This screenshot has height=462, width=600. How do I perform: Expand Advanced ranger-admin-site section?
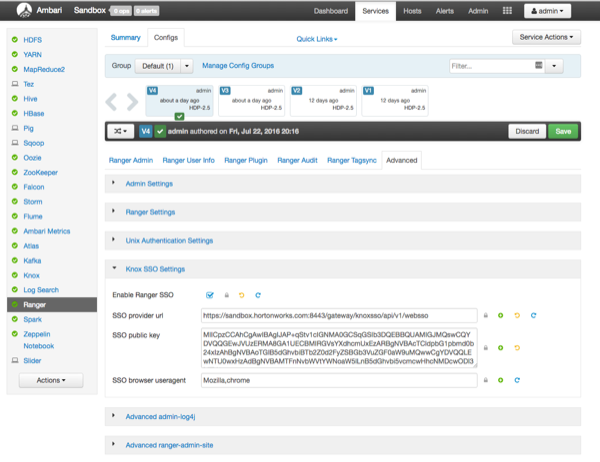coord(169,445)
